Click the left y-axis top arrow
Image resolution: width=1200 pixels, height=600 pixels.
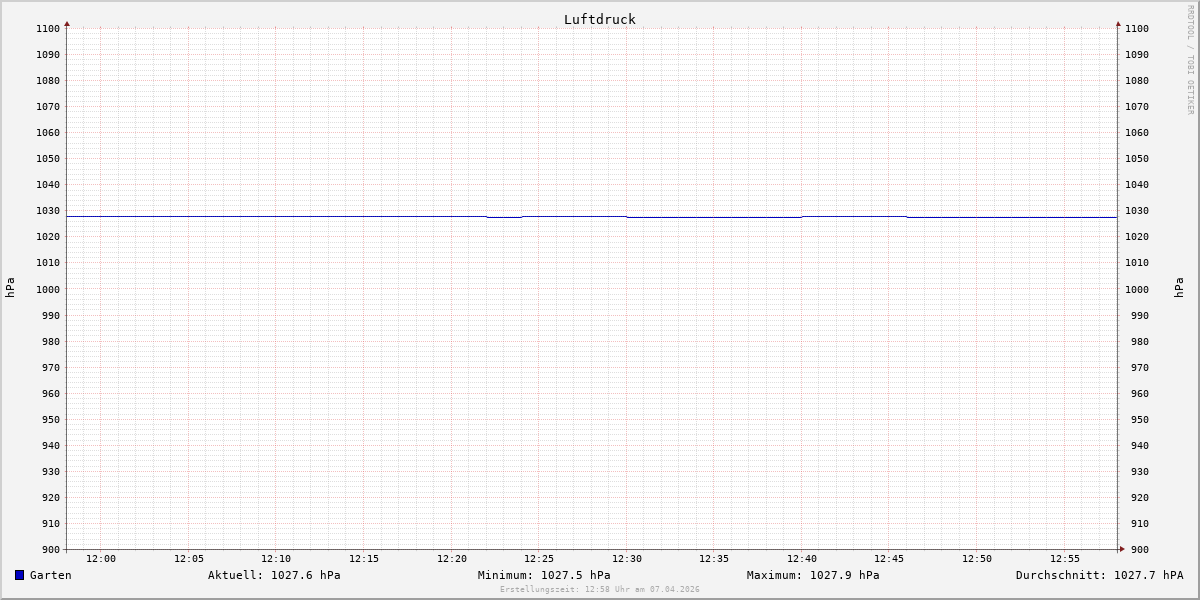click(67, 23)
